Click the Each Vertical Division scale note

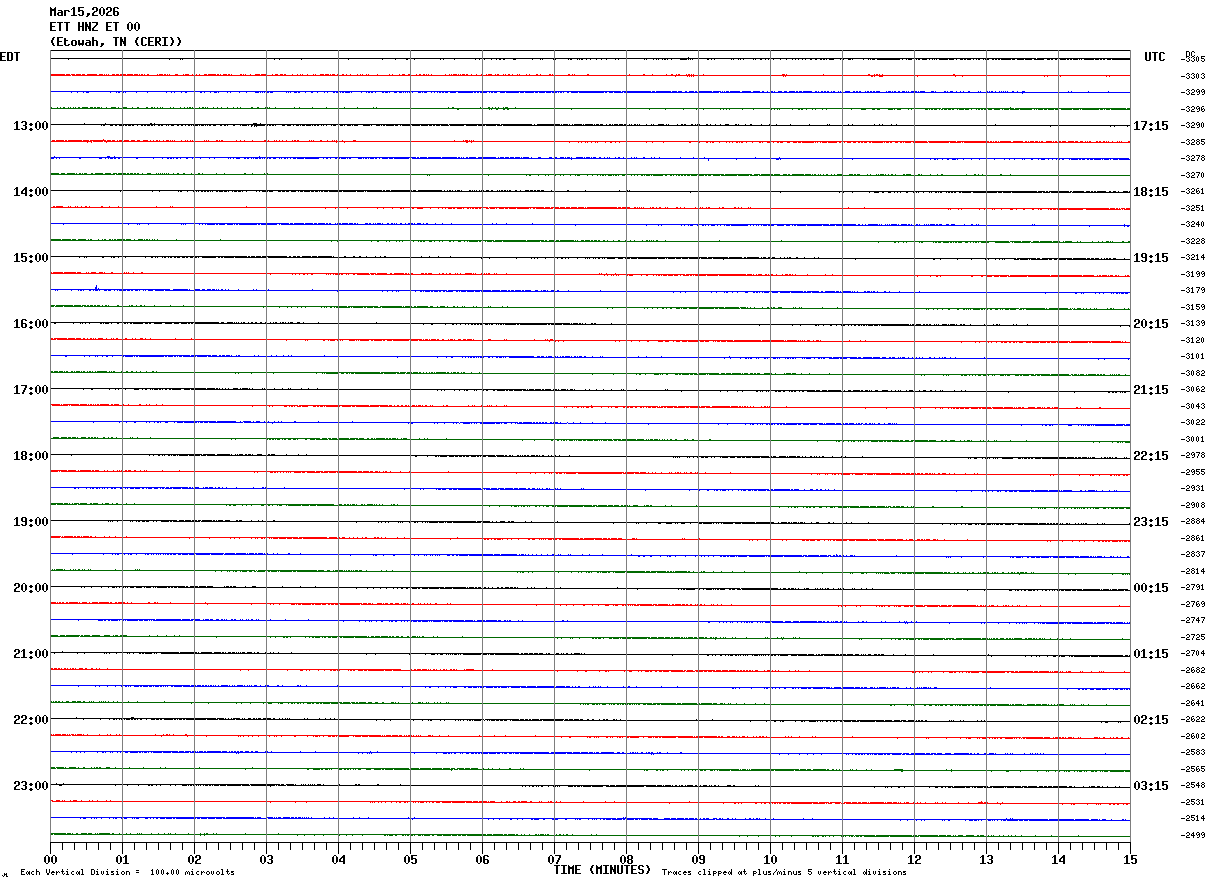pos(127,873)
